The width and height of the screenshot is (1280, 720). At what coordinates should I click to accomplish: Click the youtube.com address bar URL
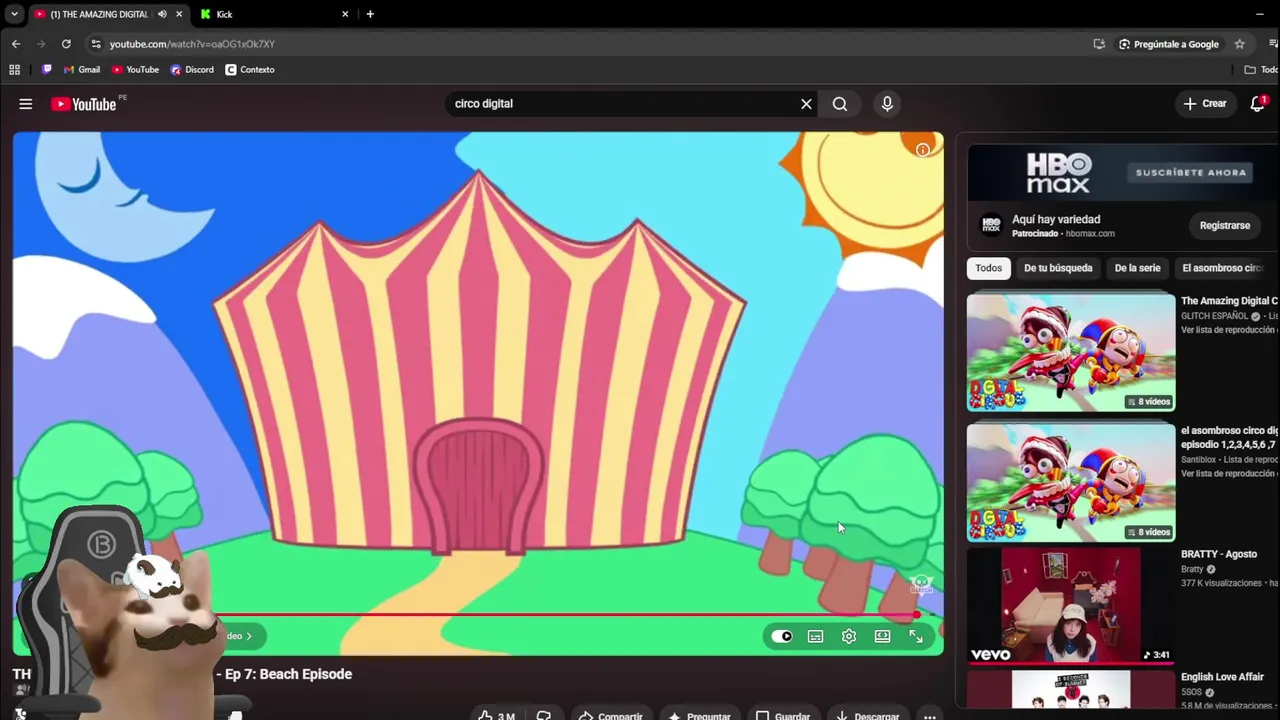tap(192, 44)
